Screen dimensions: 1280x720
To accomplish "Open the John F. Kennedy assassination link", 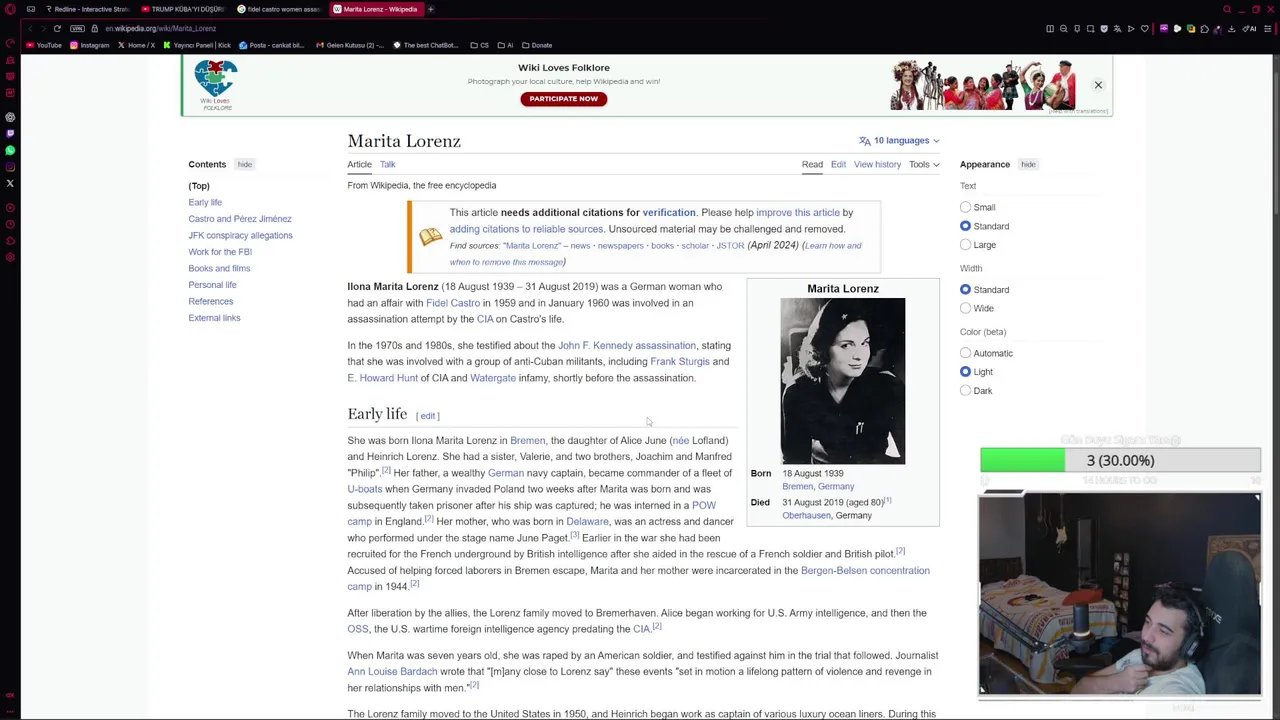I will tap(627, 345).
